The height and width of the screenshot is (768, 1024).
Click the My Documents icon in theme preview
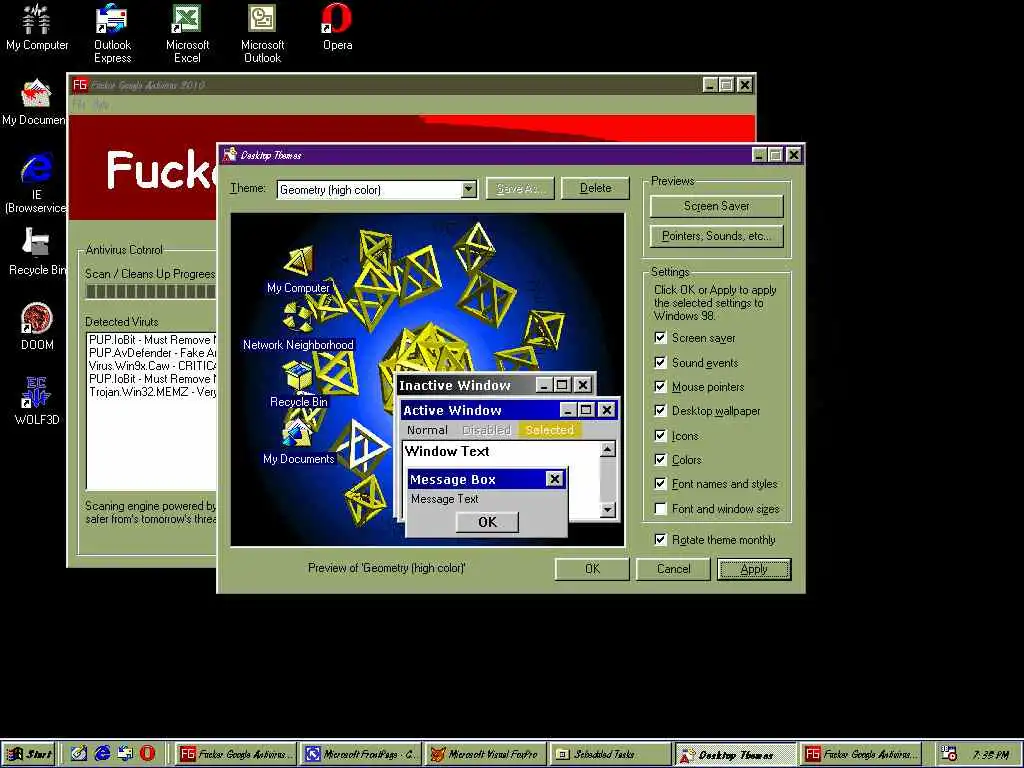pos(298,441)
